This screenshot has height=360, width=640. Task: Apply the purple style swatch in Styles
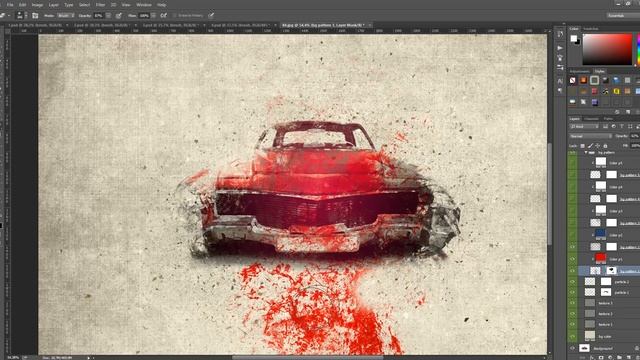595,102
